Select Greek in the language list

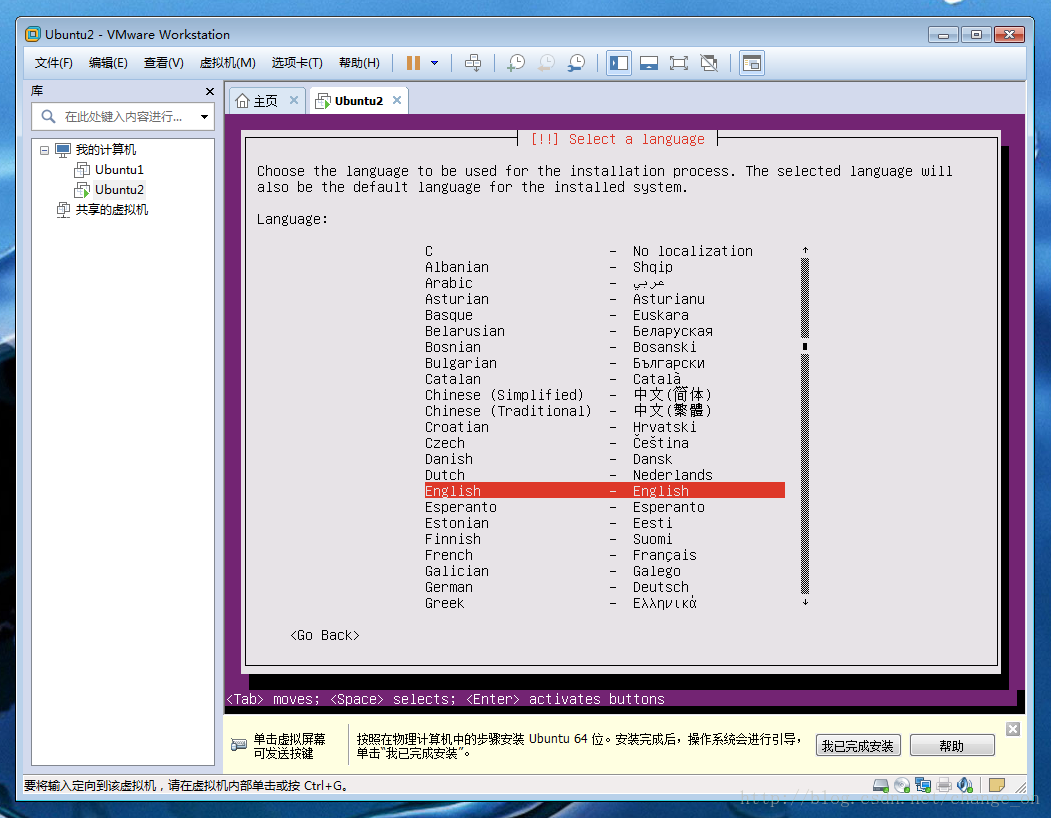605,603
